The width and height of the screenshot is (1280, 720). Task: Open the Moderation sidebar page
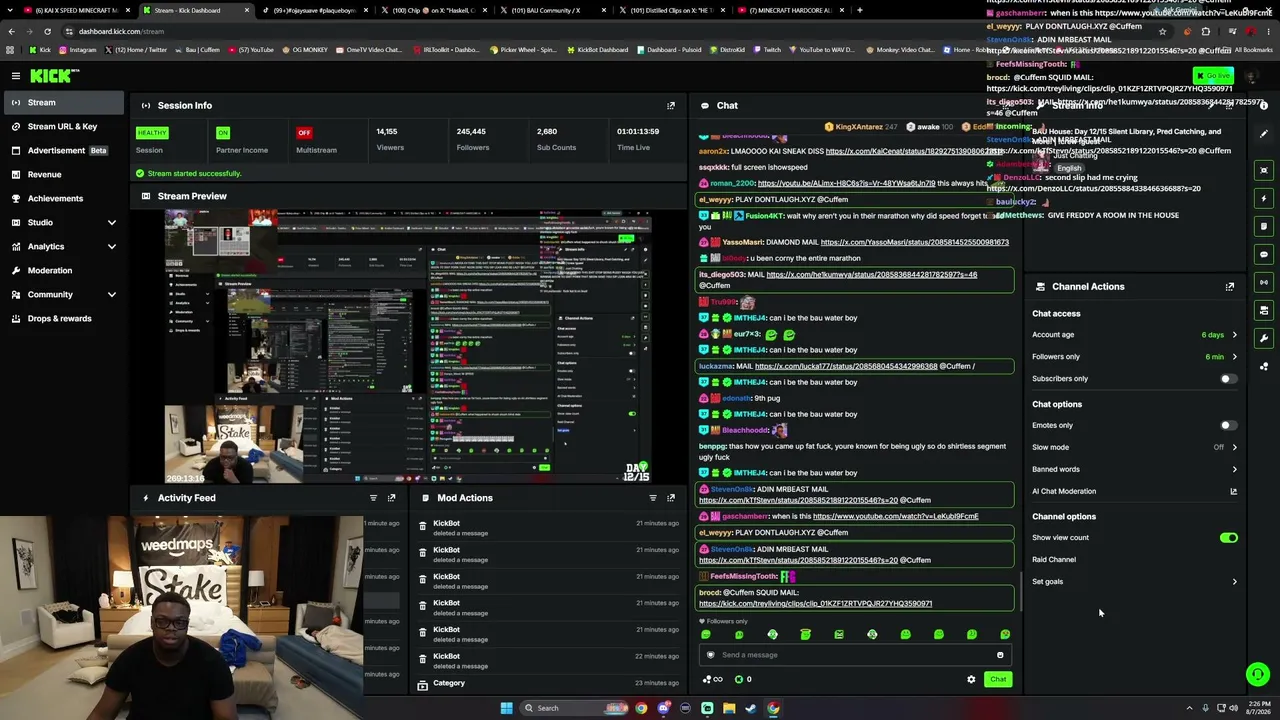62,270
